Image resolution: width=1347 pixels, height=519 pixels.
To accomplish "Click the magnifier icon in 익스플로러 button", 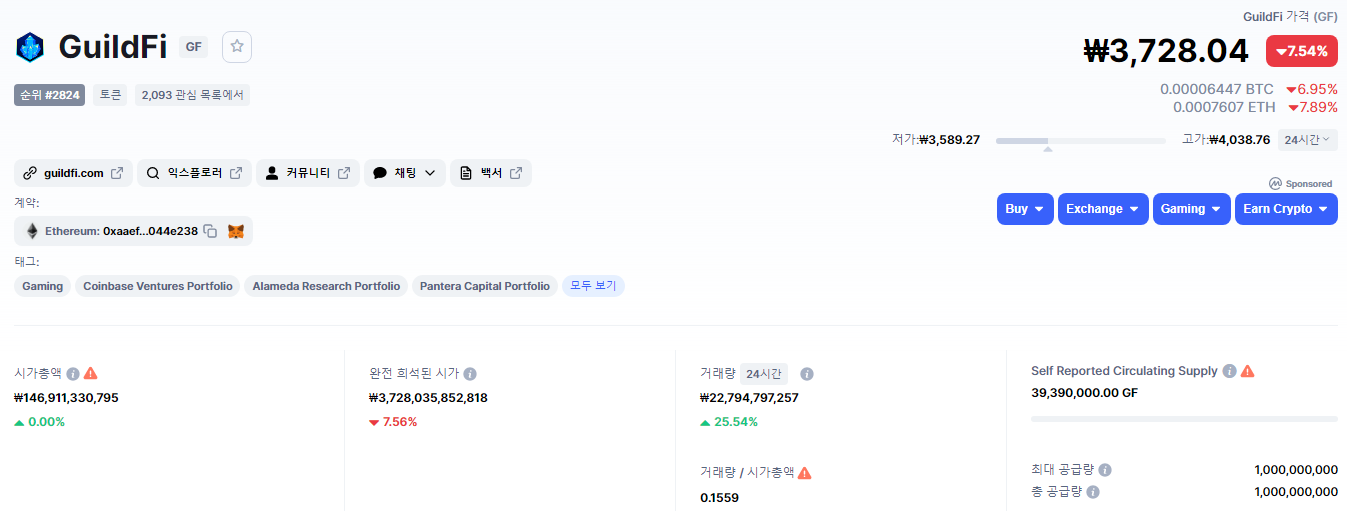I will [153, 173].
